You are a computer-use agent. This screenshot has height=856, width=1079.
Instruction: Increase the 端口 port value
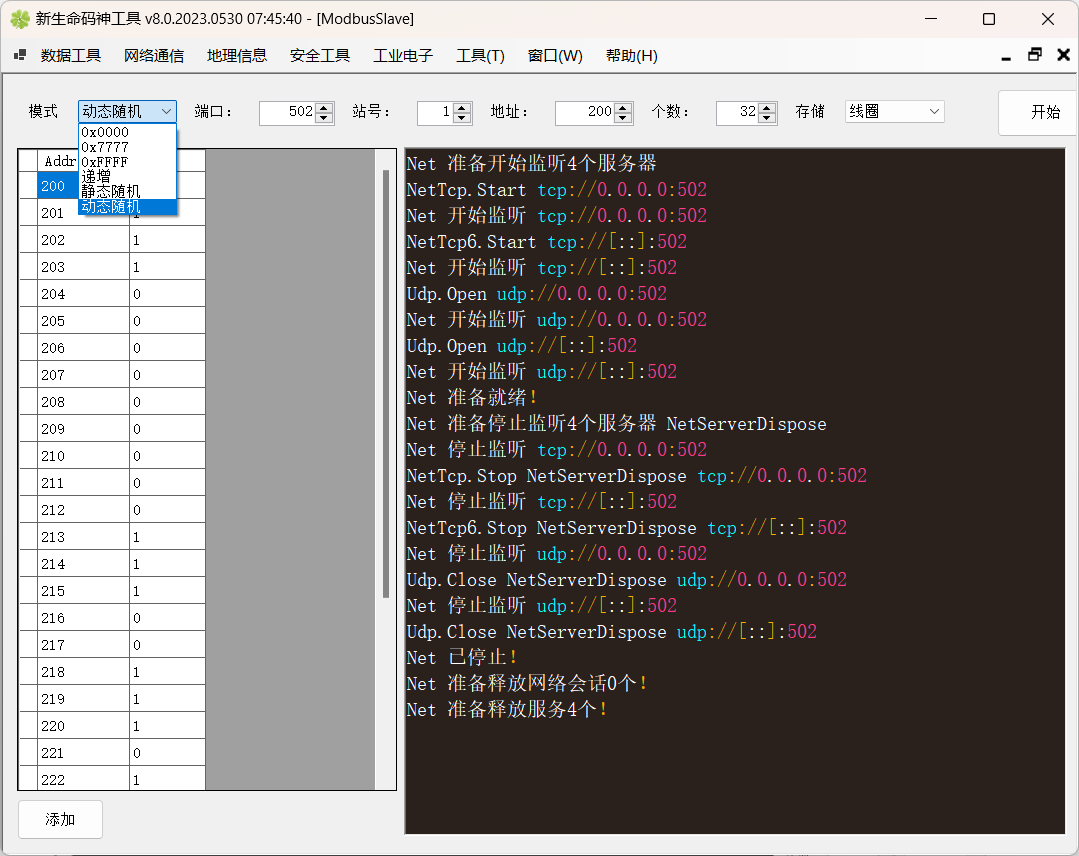pyautogui.click(x=325, y=107)
